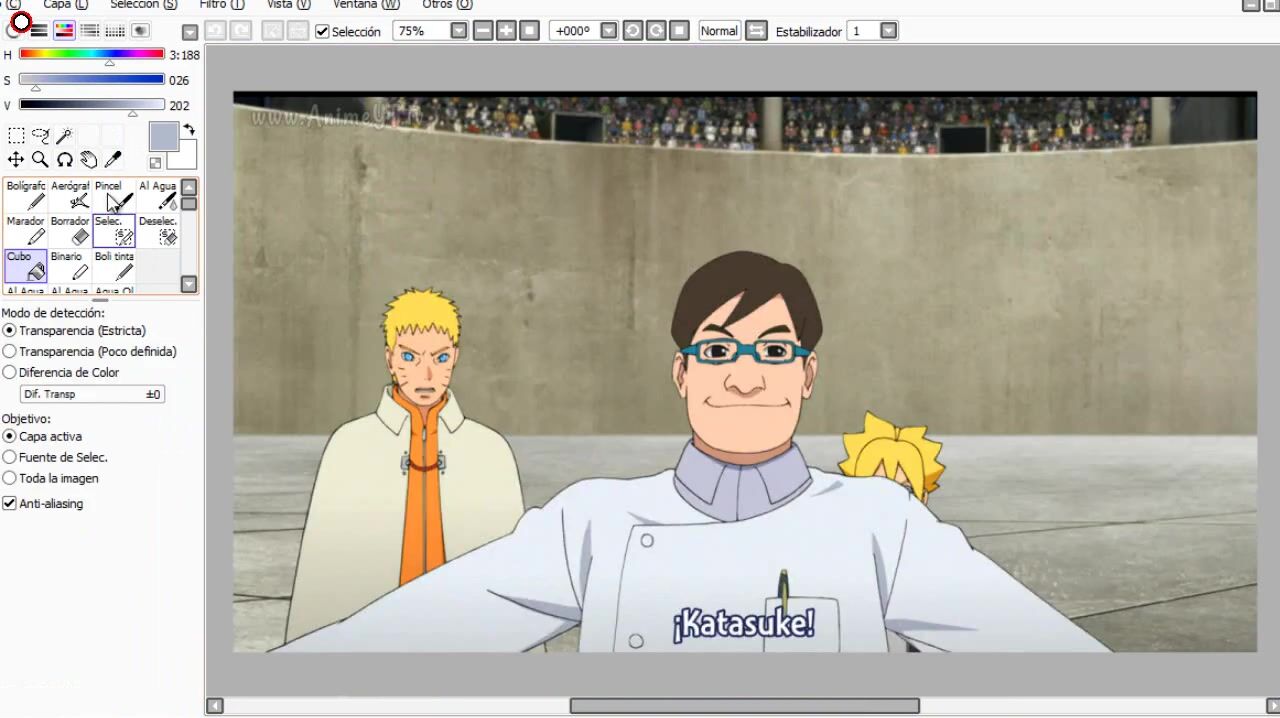Click the zoom in plus button
This screenshot has height=718, width=1280.
click(x=506, y=31)
